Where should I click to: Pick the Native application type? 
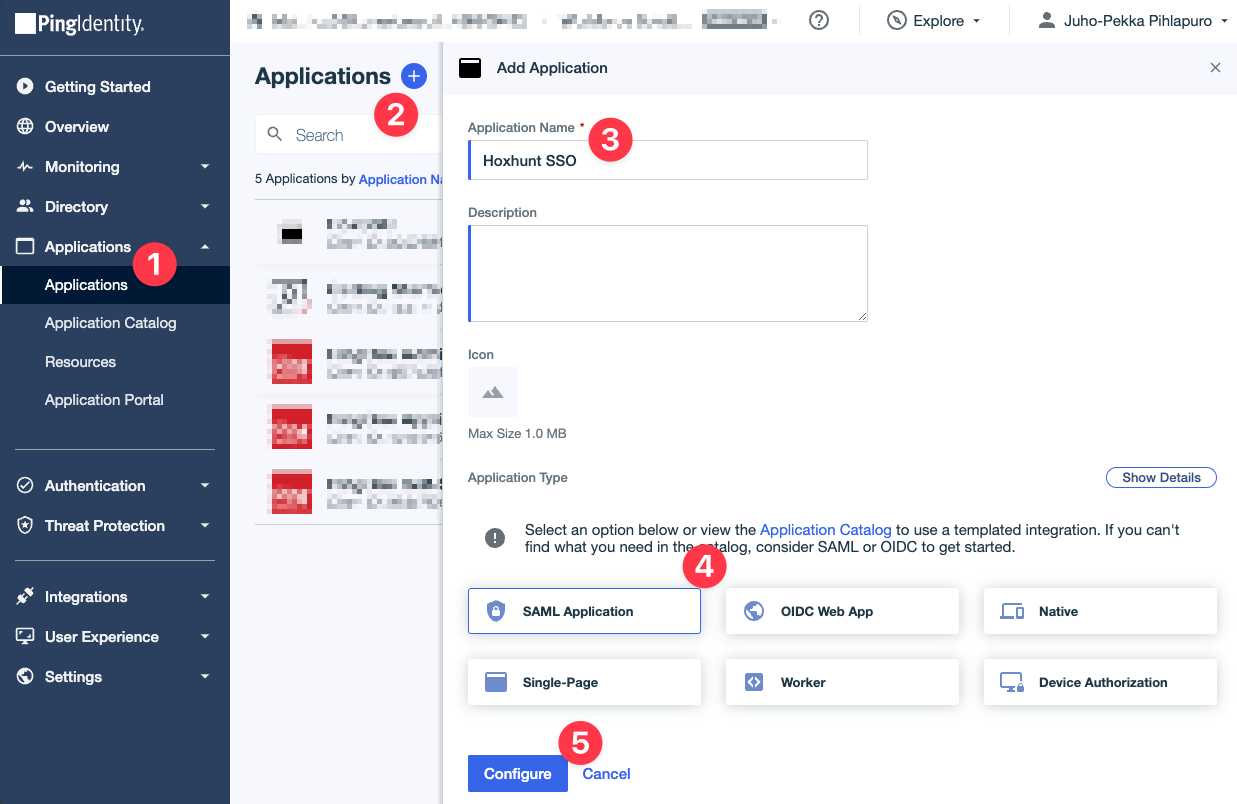point(1100,611)
